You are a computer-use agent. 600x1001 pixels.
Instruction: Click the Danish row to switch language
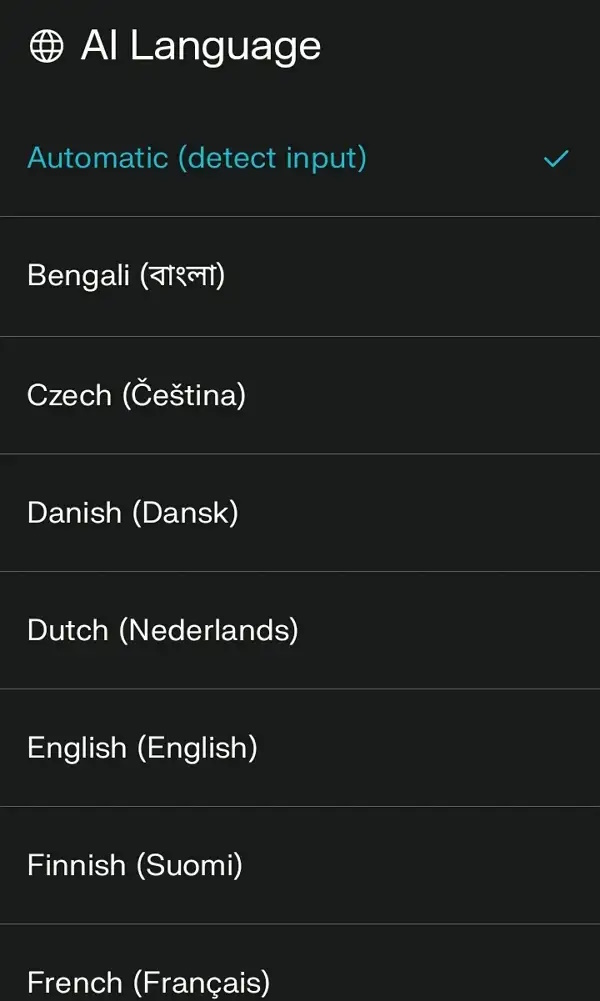pos(131,512)
